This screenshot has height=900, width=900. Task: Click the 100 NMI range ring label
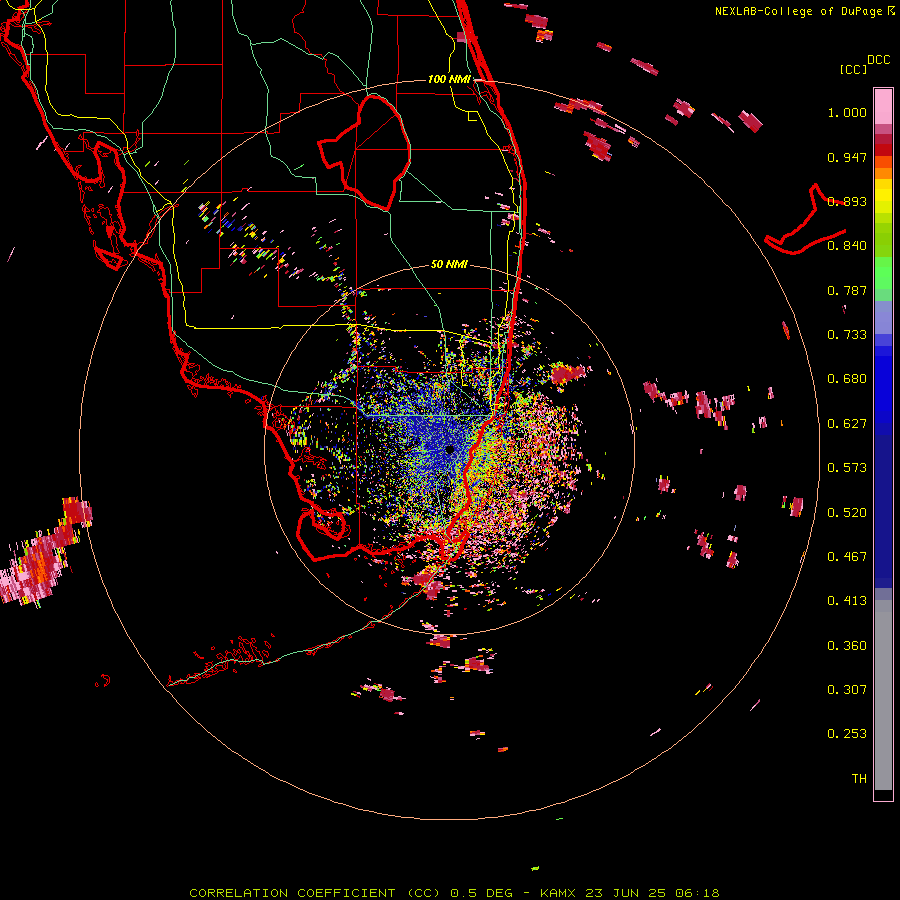[449, 79]
